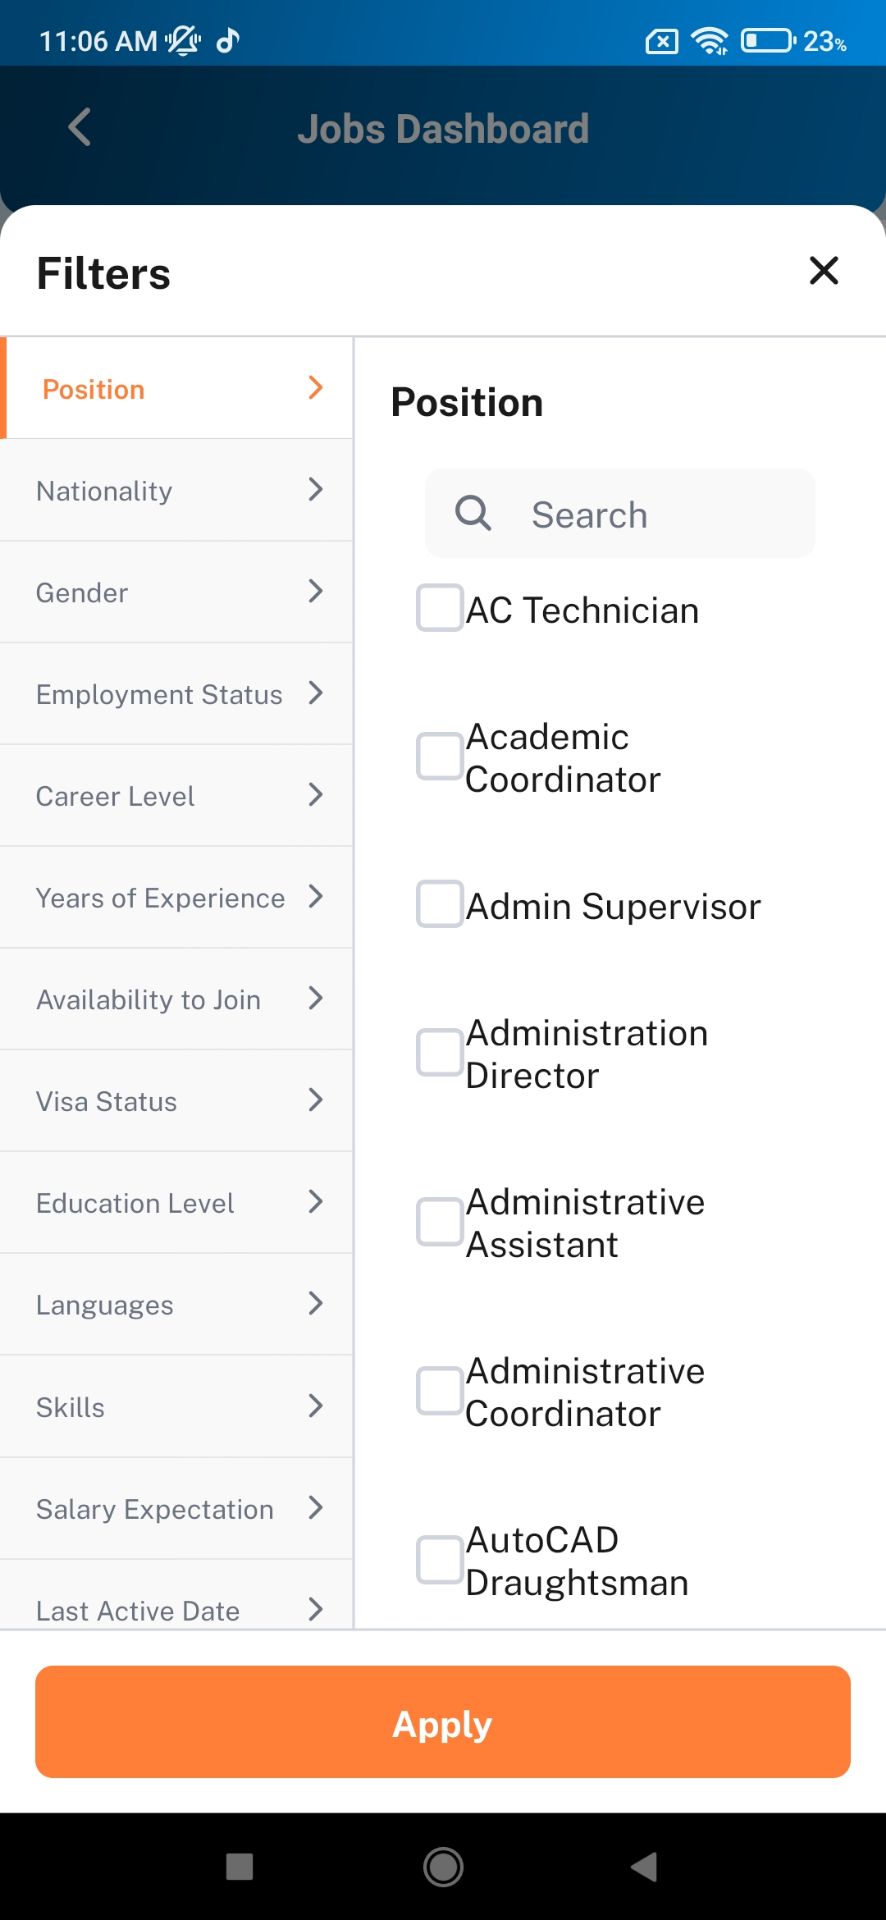Open Visa Status filter via its chevron
This screenshot has width=886, height=1920.
coord(316,1100)
